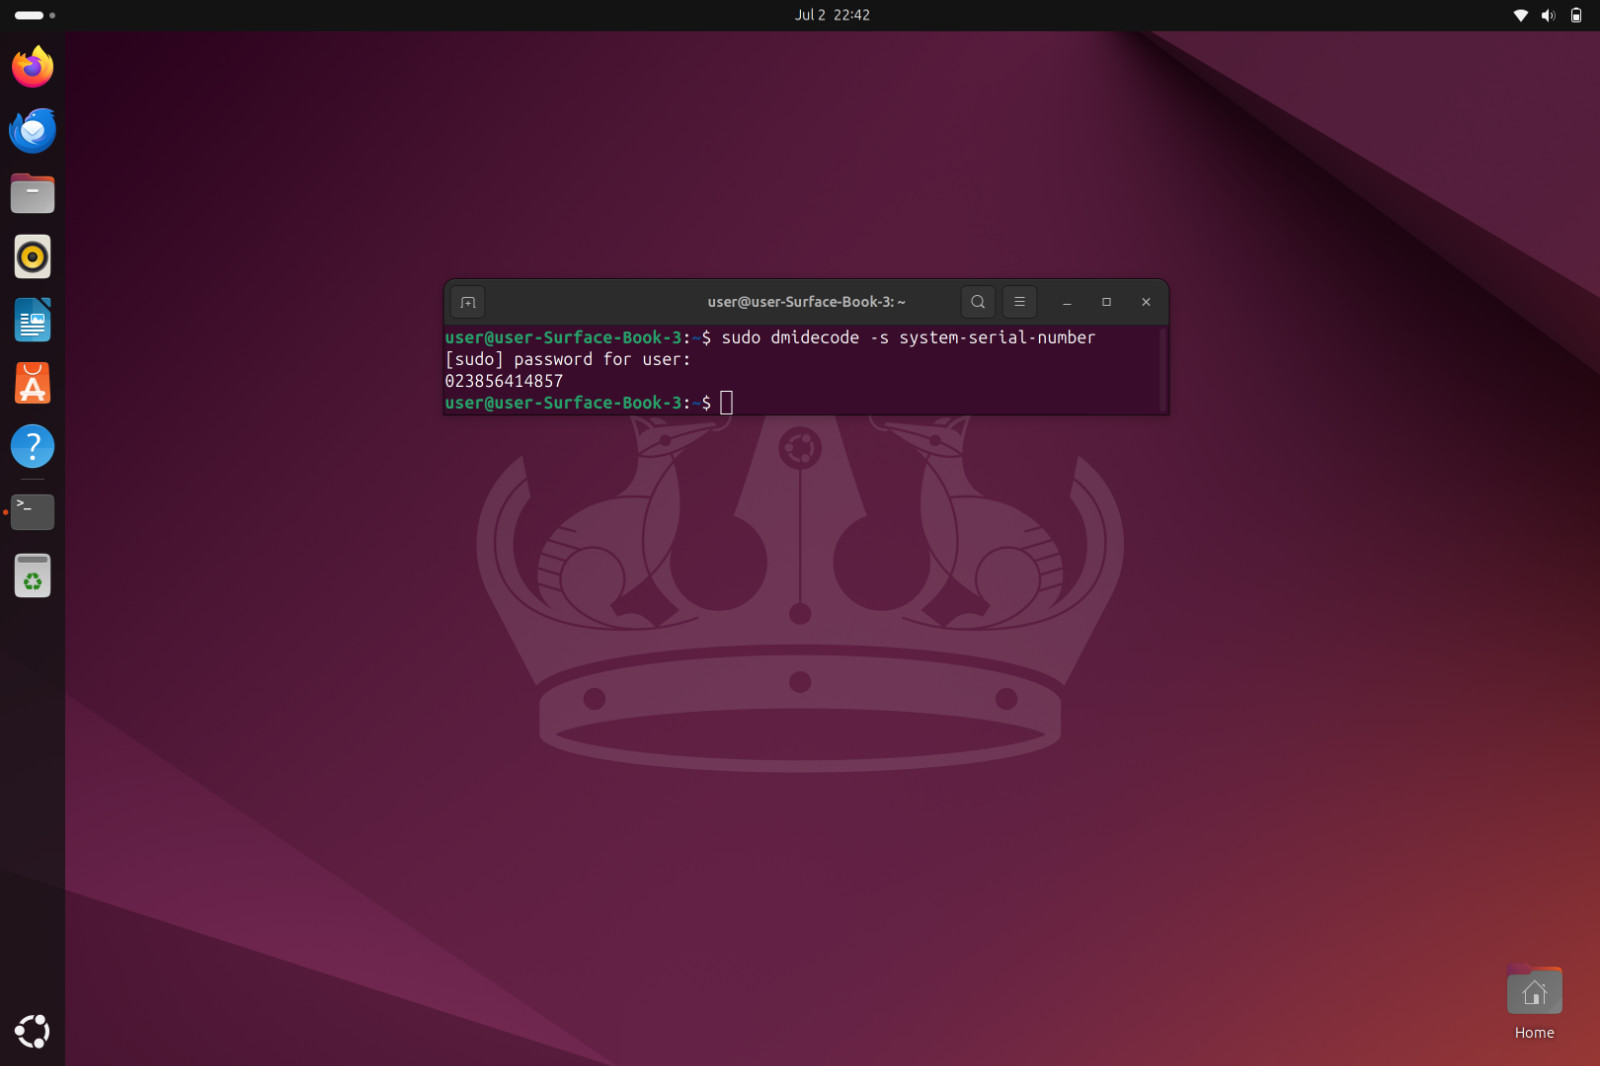Launch Rhythmbox music player
1600x1066 pixels.
(33, 257)
